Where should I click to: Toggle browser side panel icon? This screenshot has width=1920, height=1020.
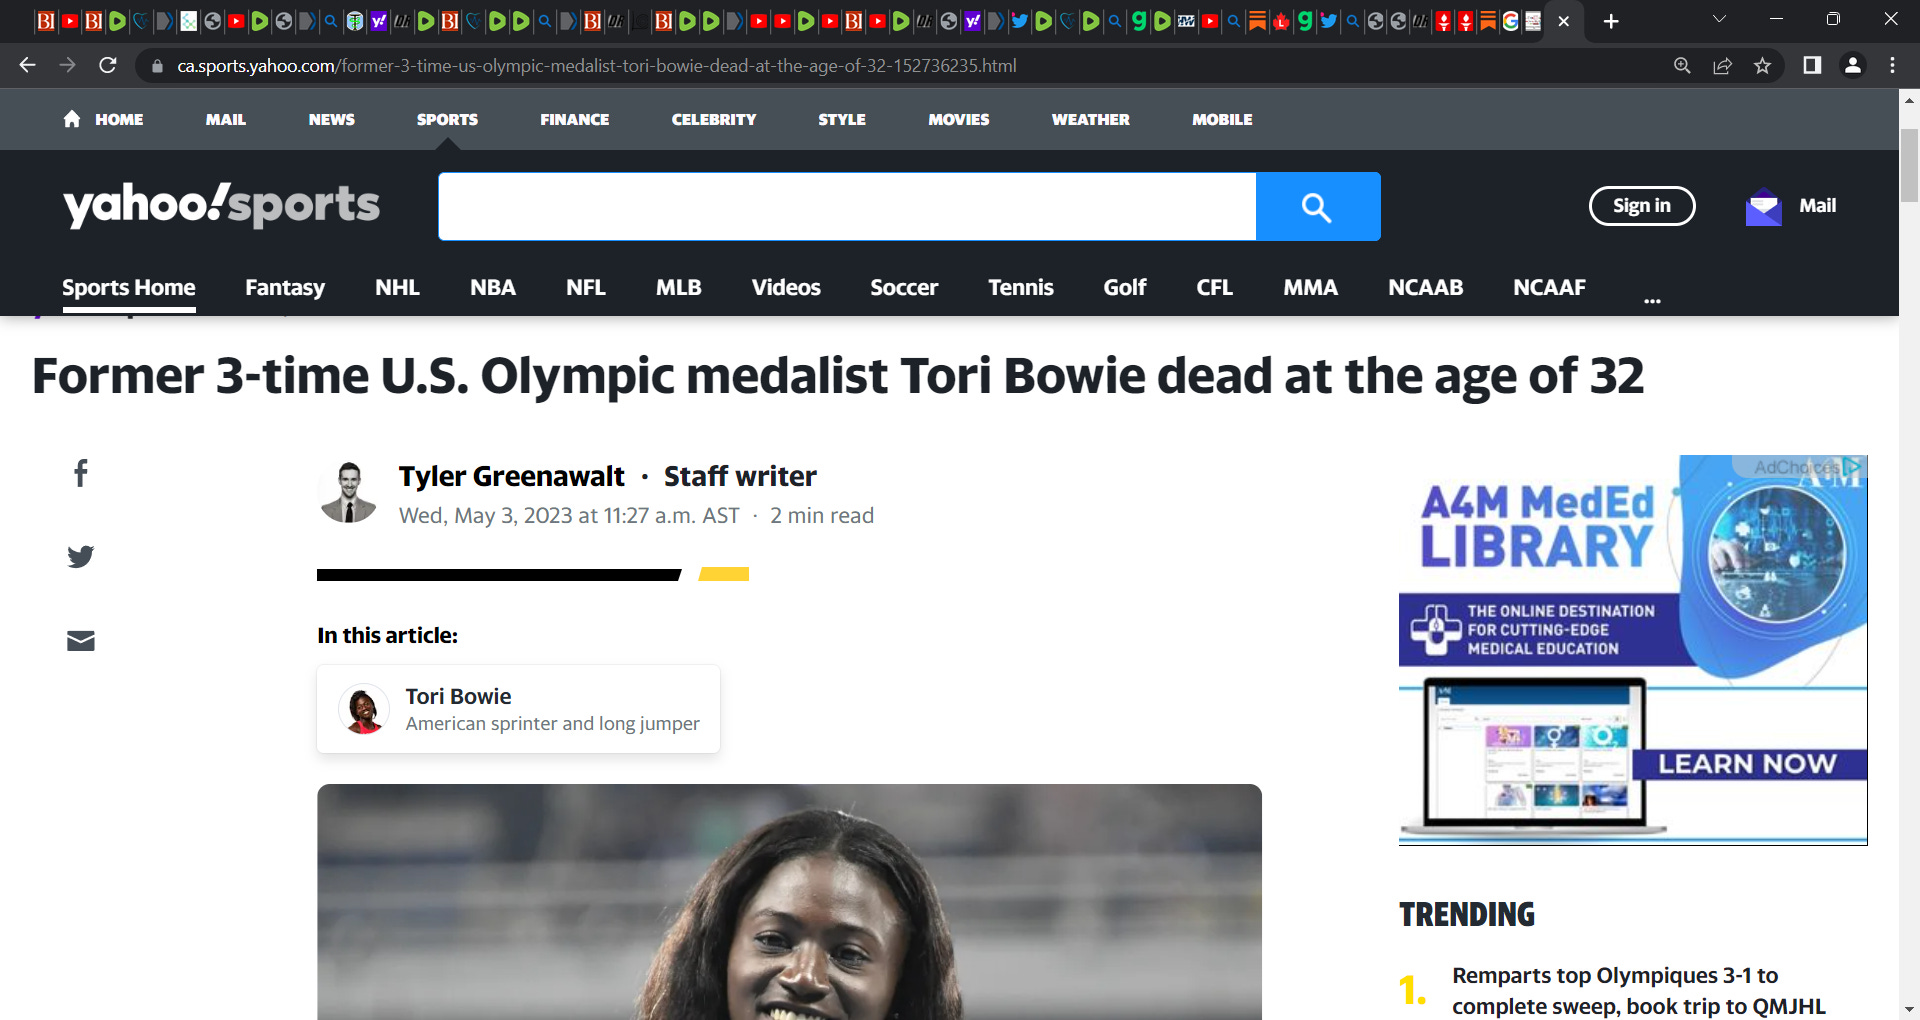(x=1811, y=65)
